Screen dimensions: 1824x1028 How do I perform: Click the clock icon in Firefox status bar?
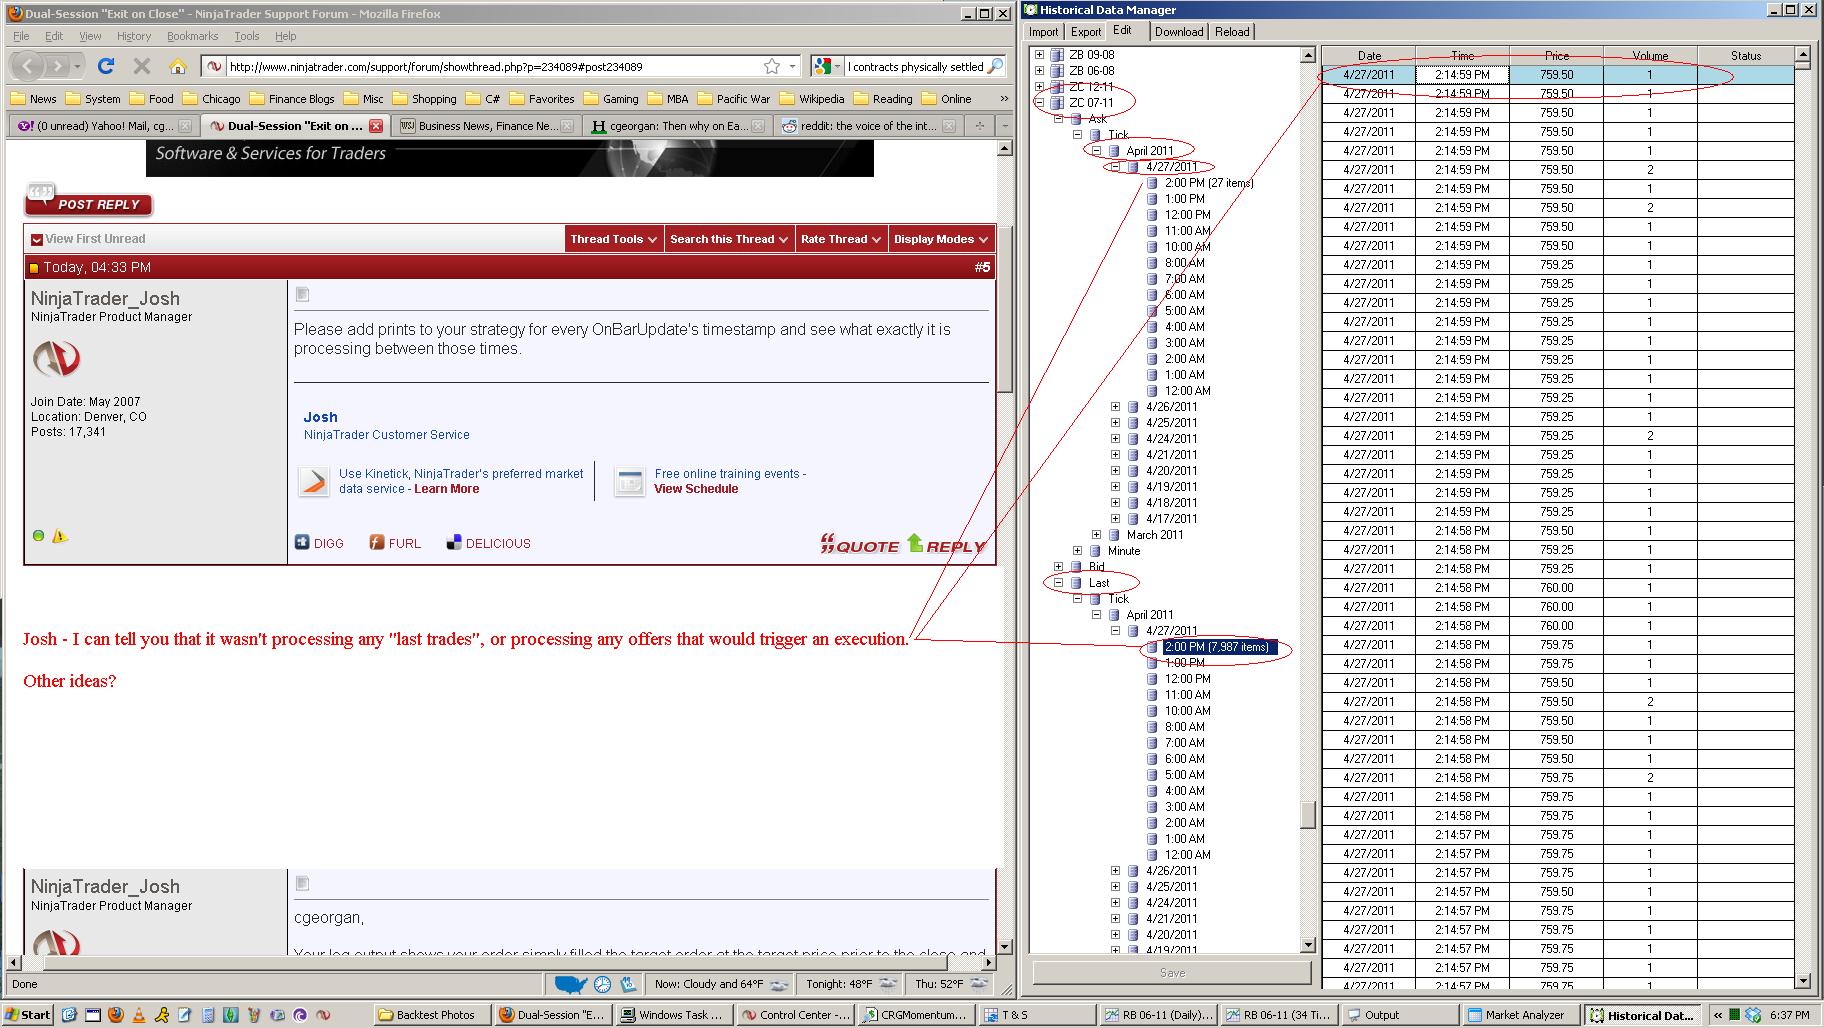(603, 984)
